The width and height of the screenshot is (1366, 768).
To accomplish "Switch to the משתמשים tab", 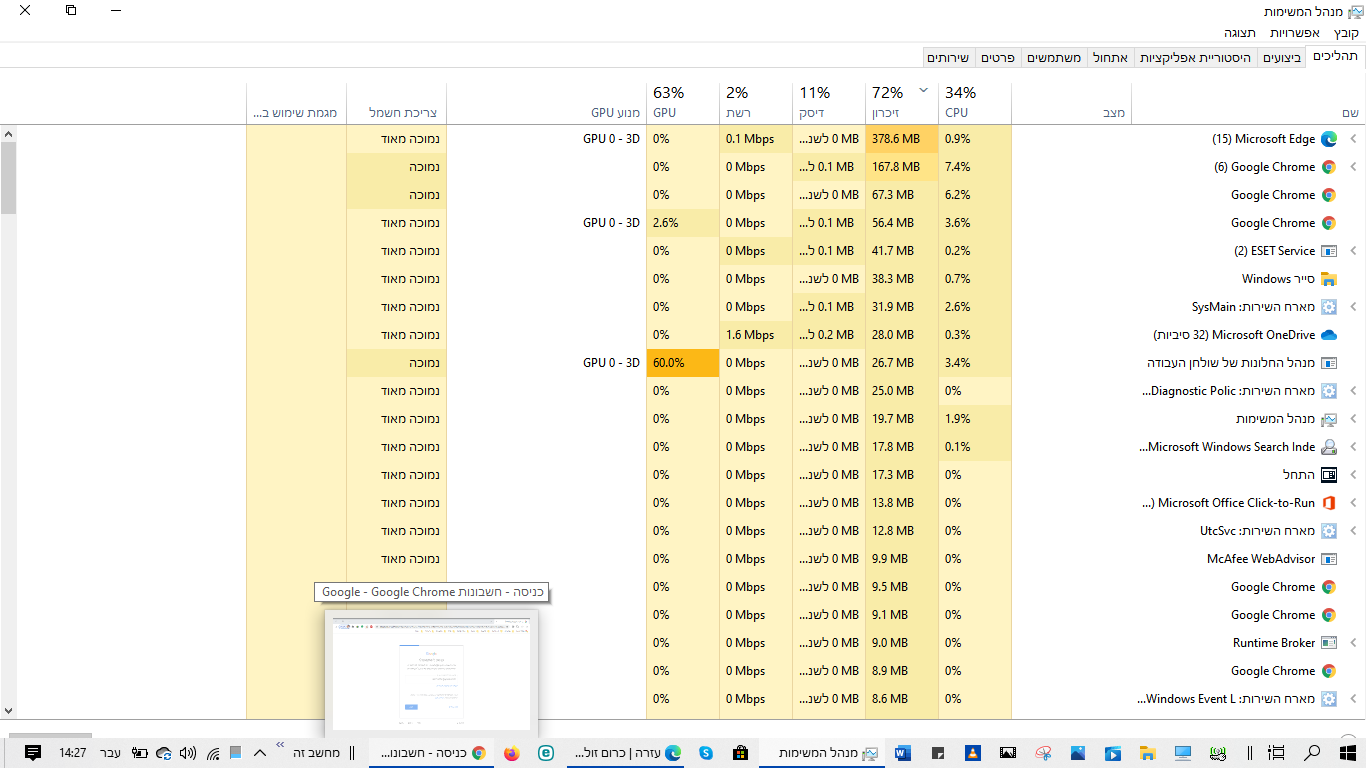I will coord(1054,58).
